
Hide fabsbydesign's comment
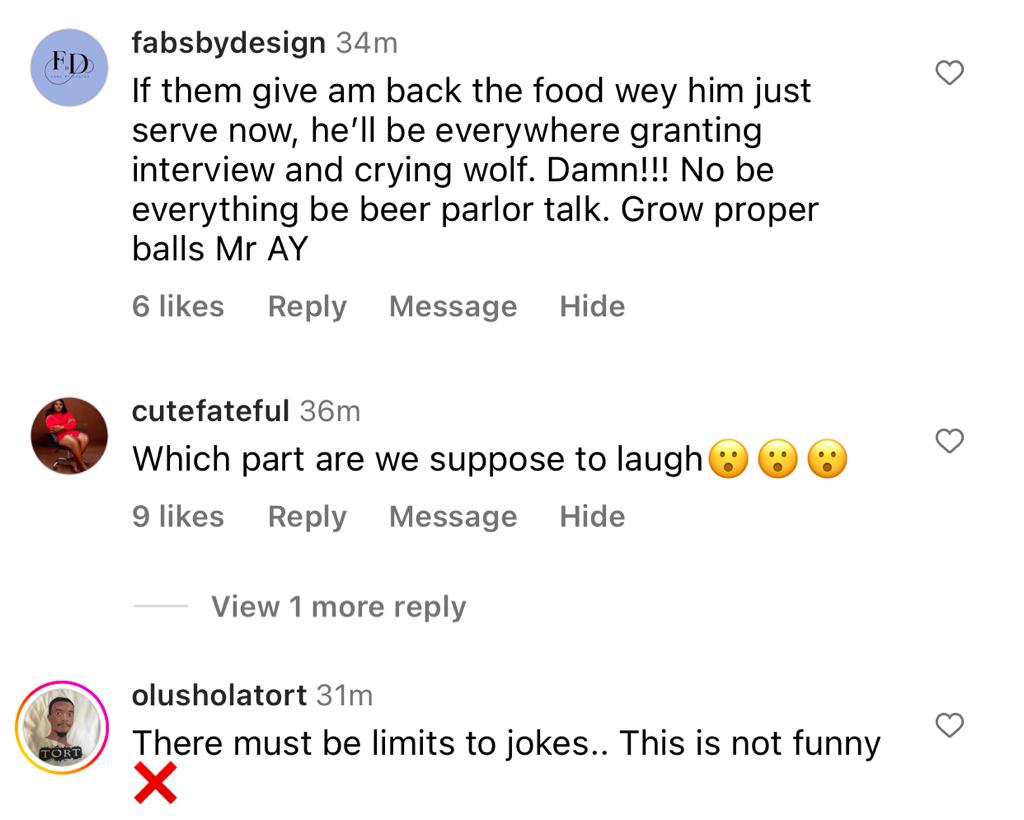pyautogui.click(x=592, y=306)
